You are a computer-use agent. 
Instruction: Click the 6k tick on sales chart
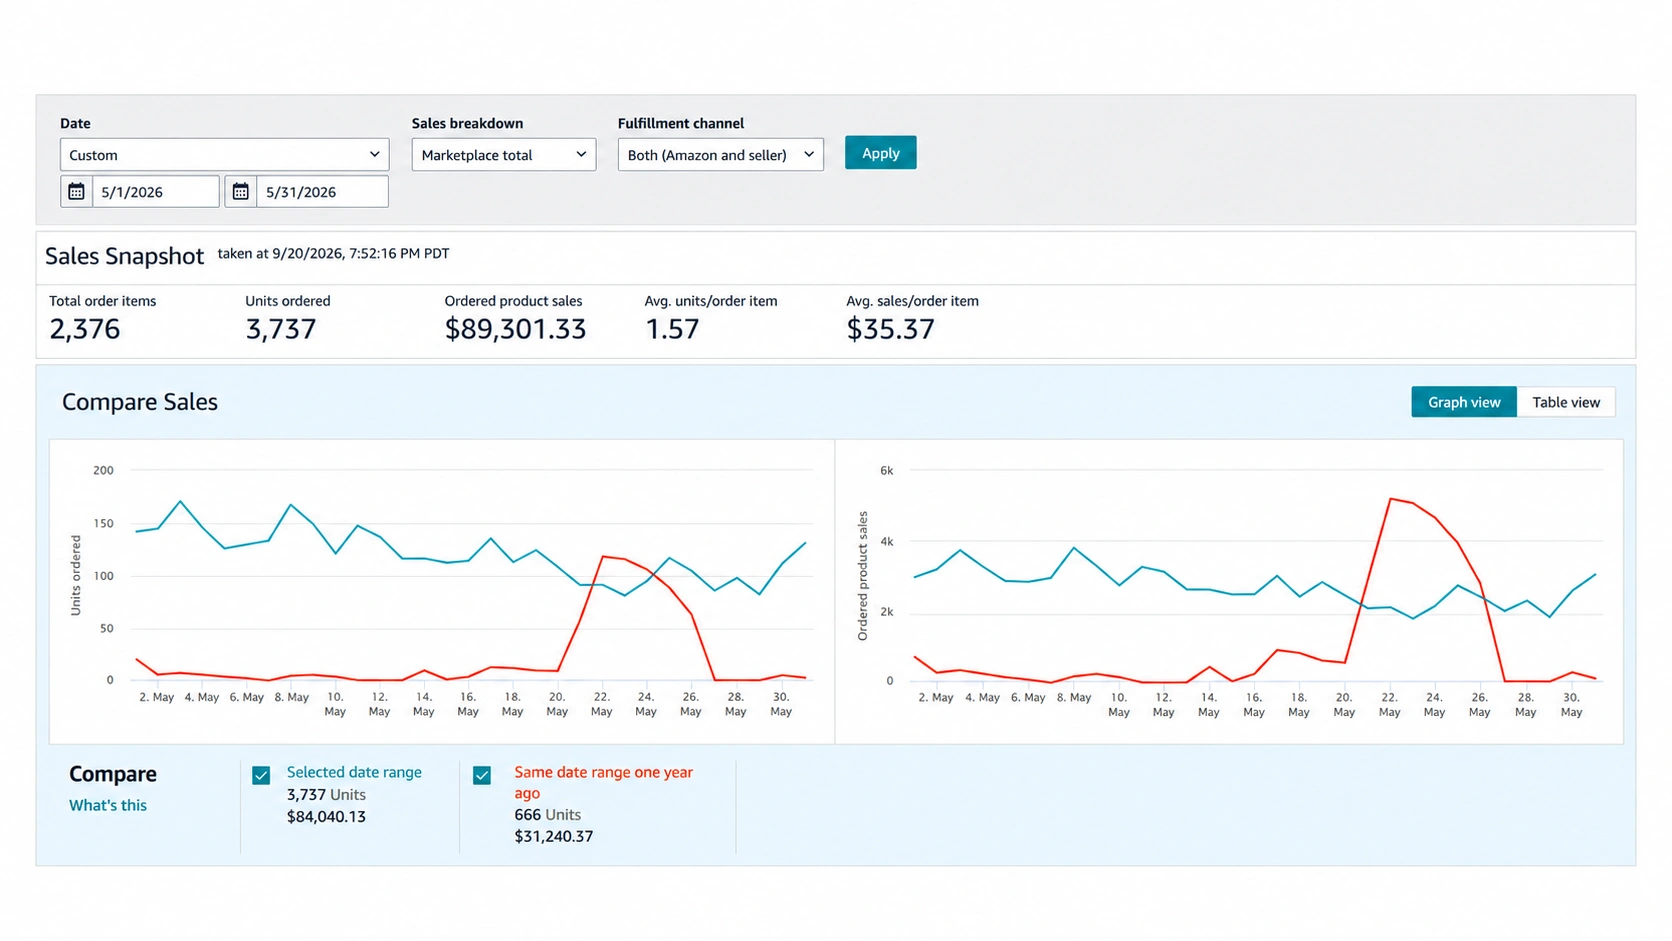pyautogui.click(x=887, y=470)
